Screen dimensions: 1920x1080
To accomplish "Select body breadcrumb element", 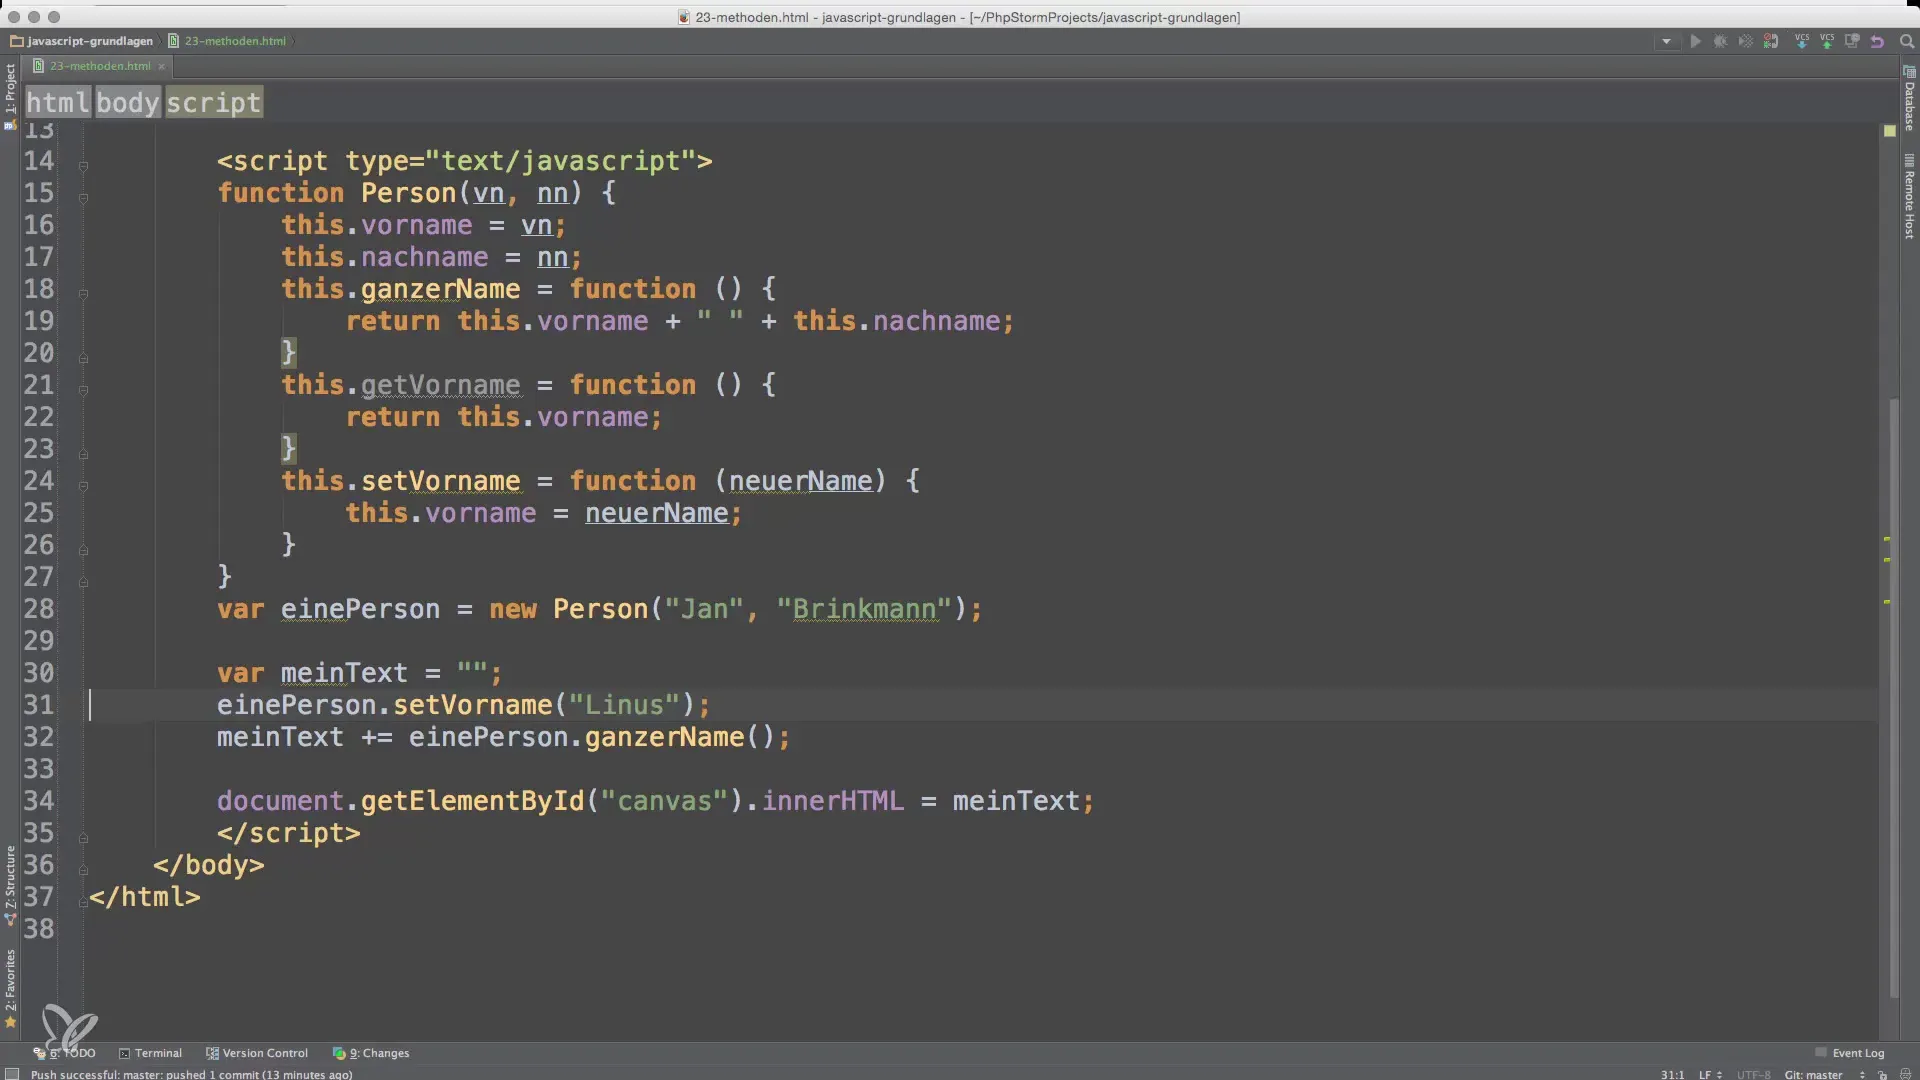I will [127, 102].
